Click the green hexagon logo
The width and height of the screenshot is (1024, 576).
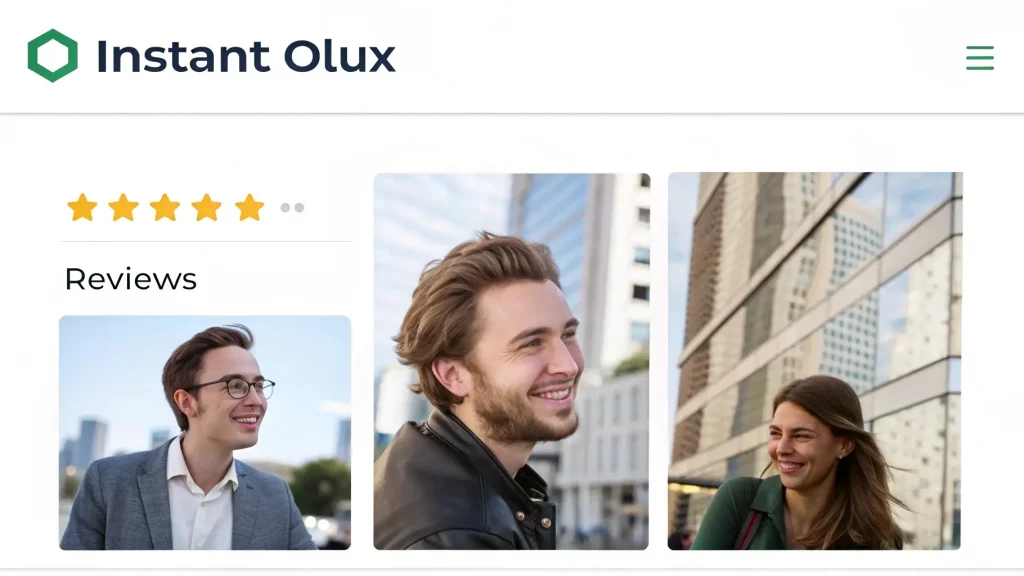point(52,56)
